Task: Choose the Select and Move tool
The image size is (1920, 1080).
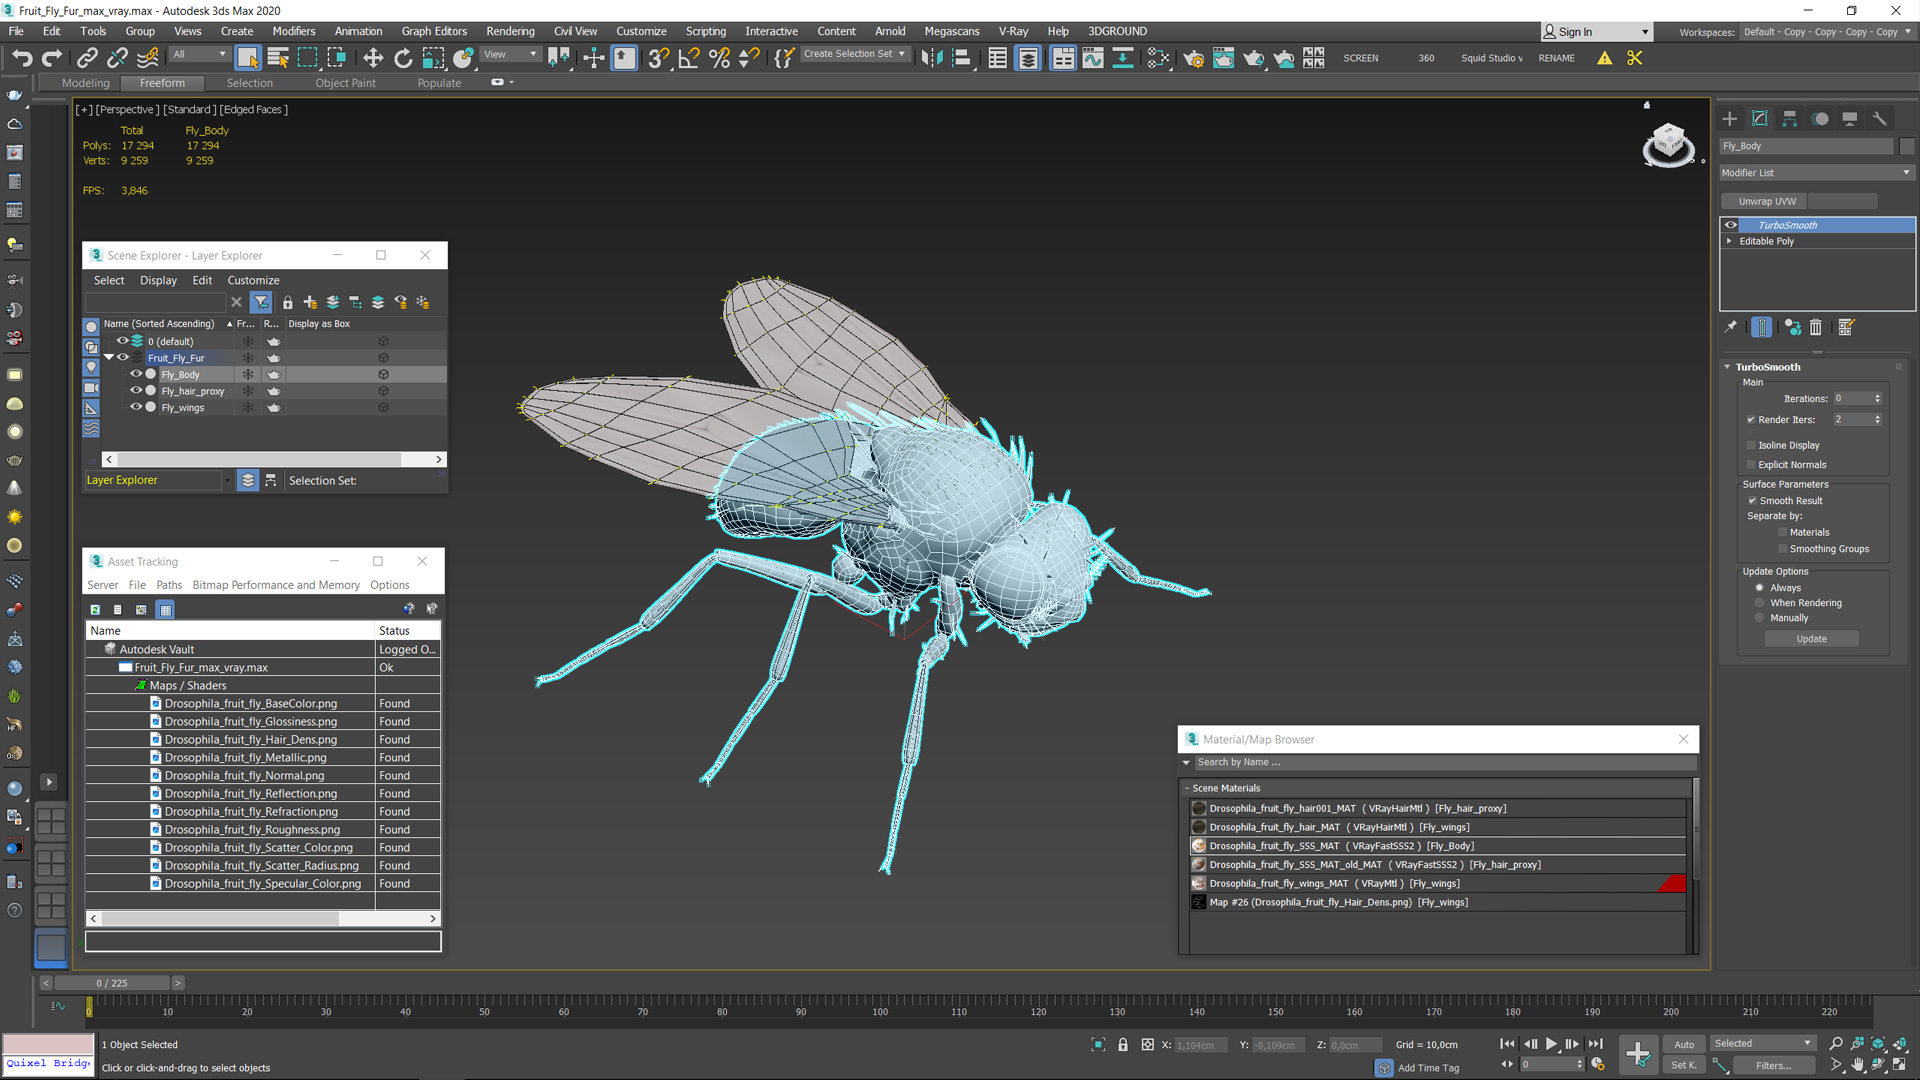Action: (x=373, y=58)
